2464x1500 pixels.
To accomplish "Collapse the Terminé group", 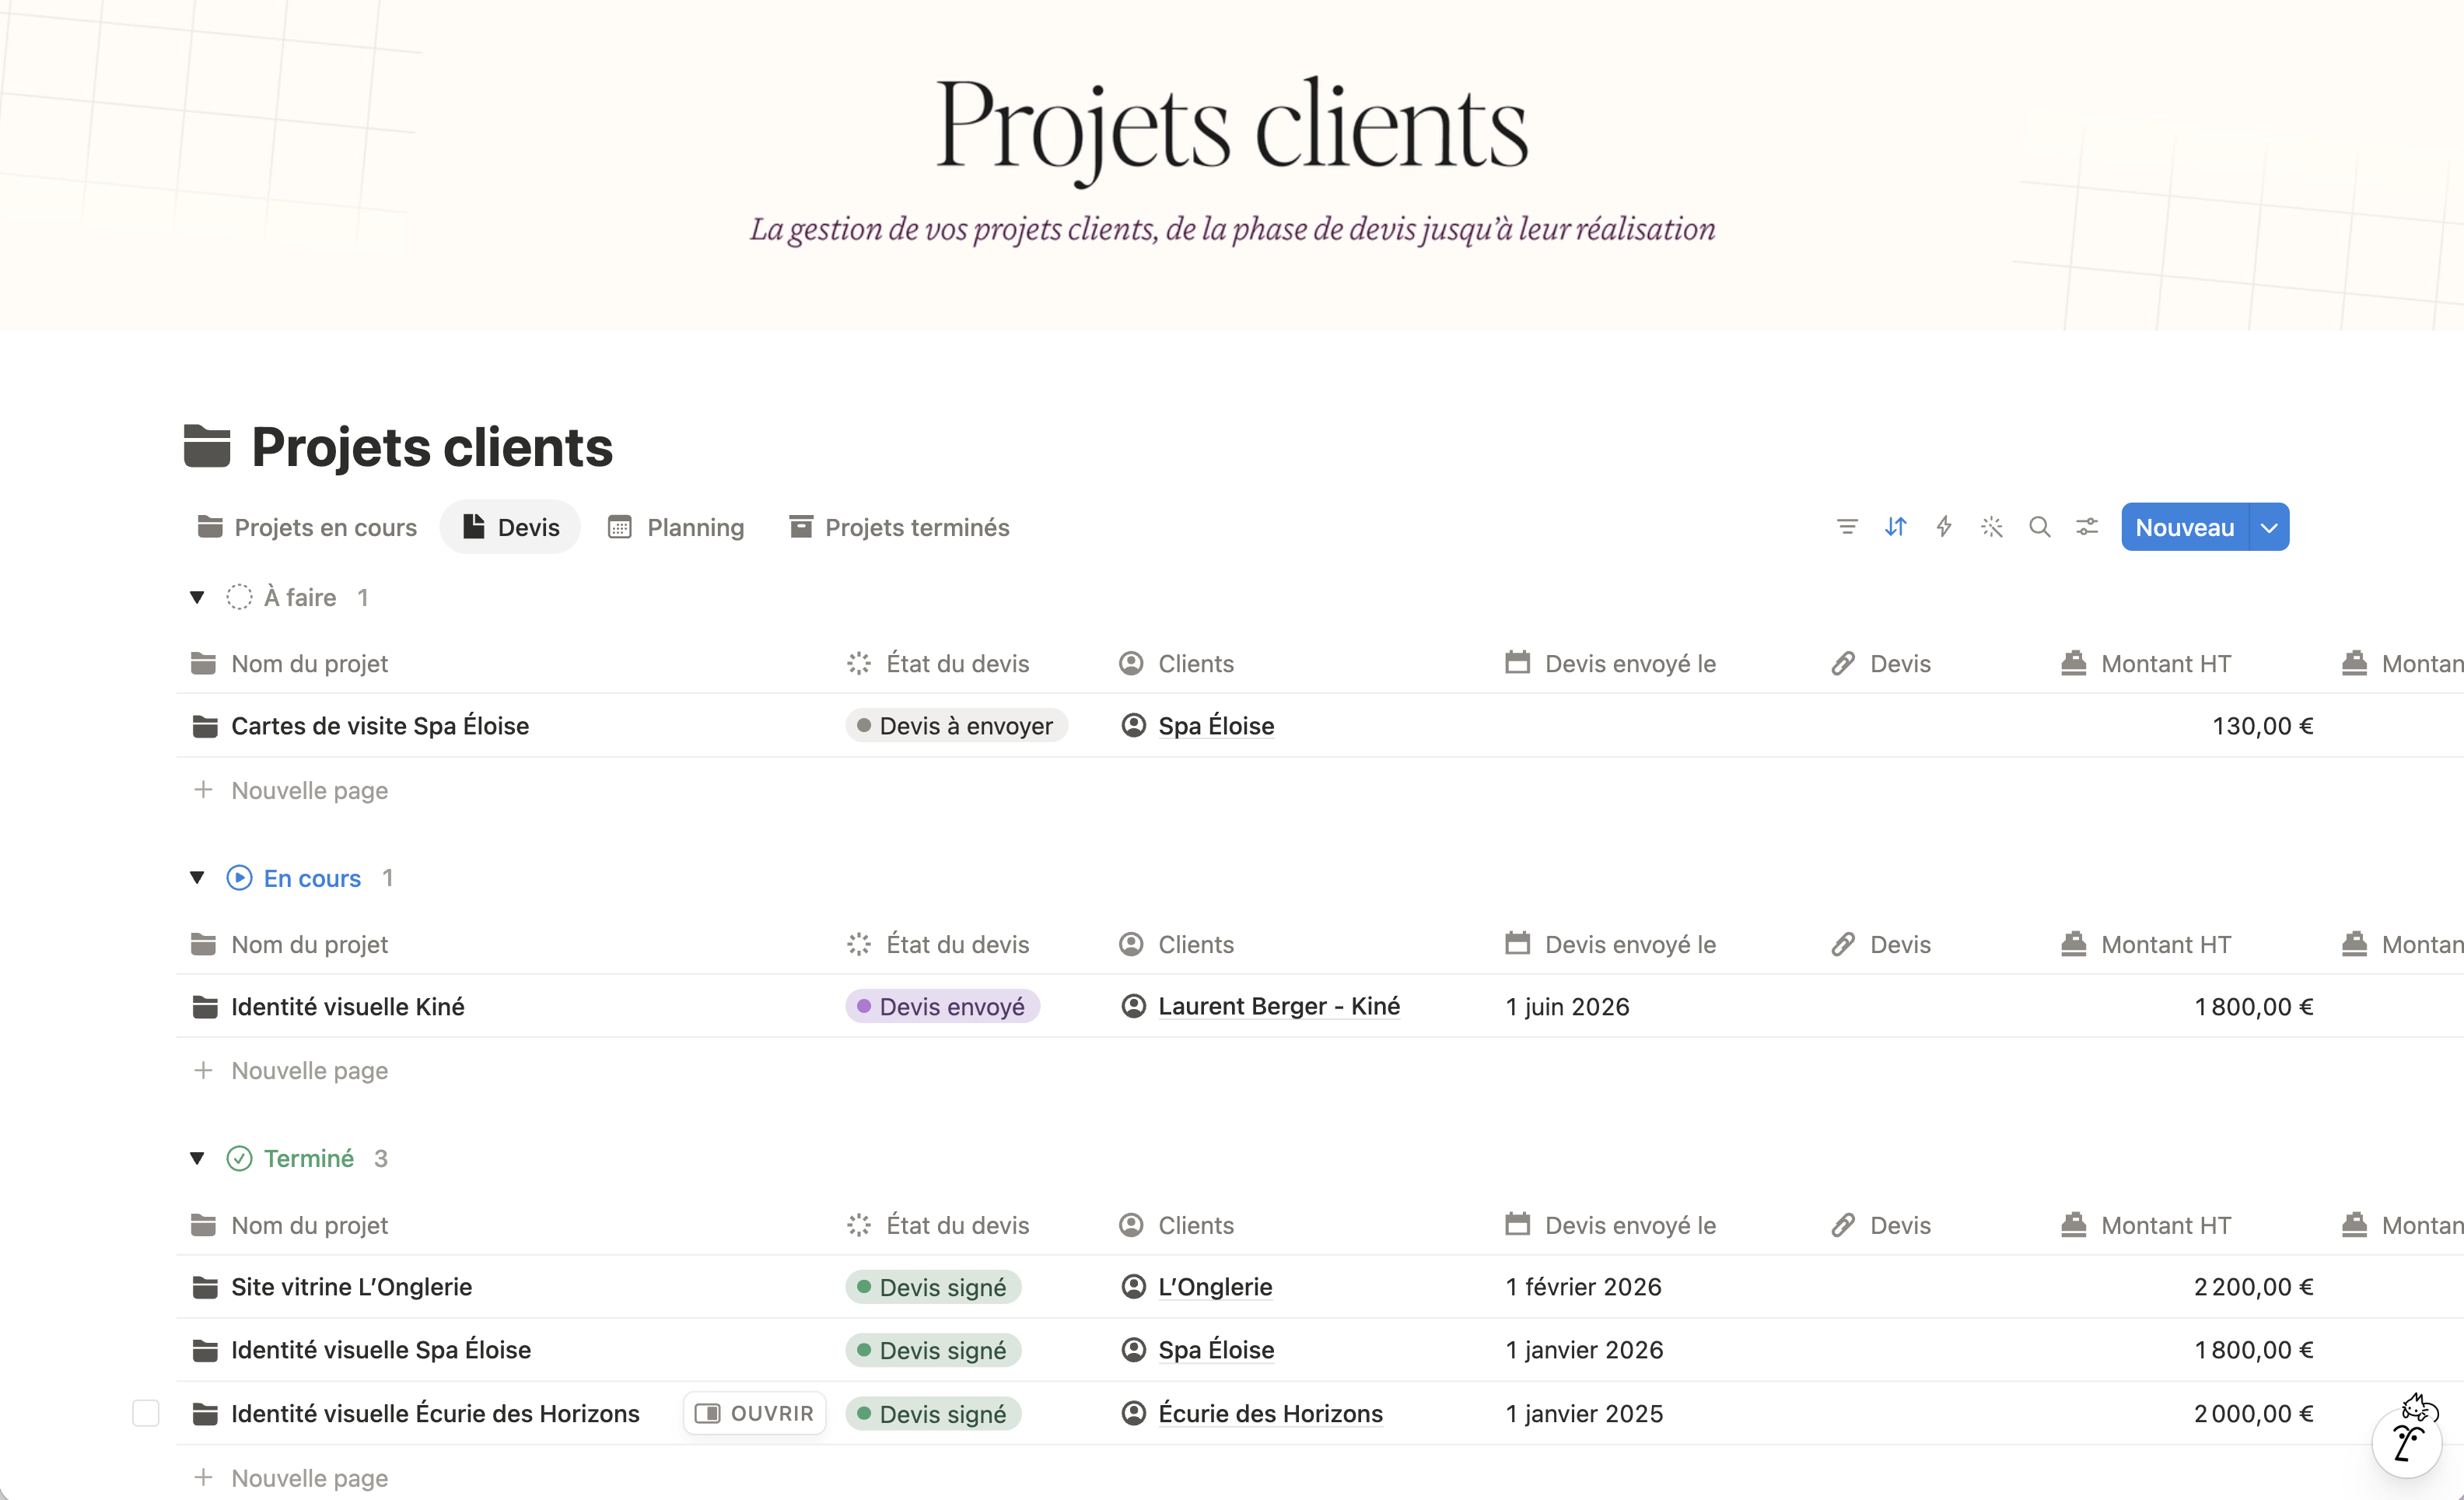I will (197, 1158).
